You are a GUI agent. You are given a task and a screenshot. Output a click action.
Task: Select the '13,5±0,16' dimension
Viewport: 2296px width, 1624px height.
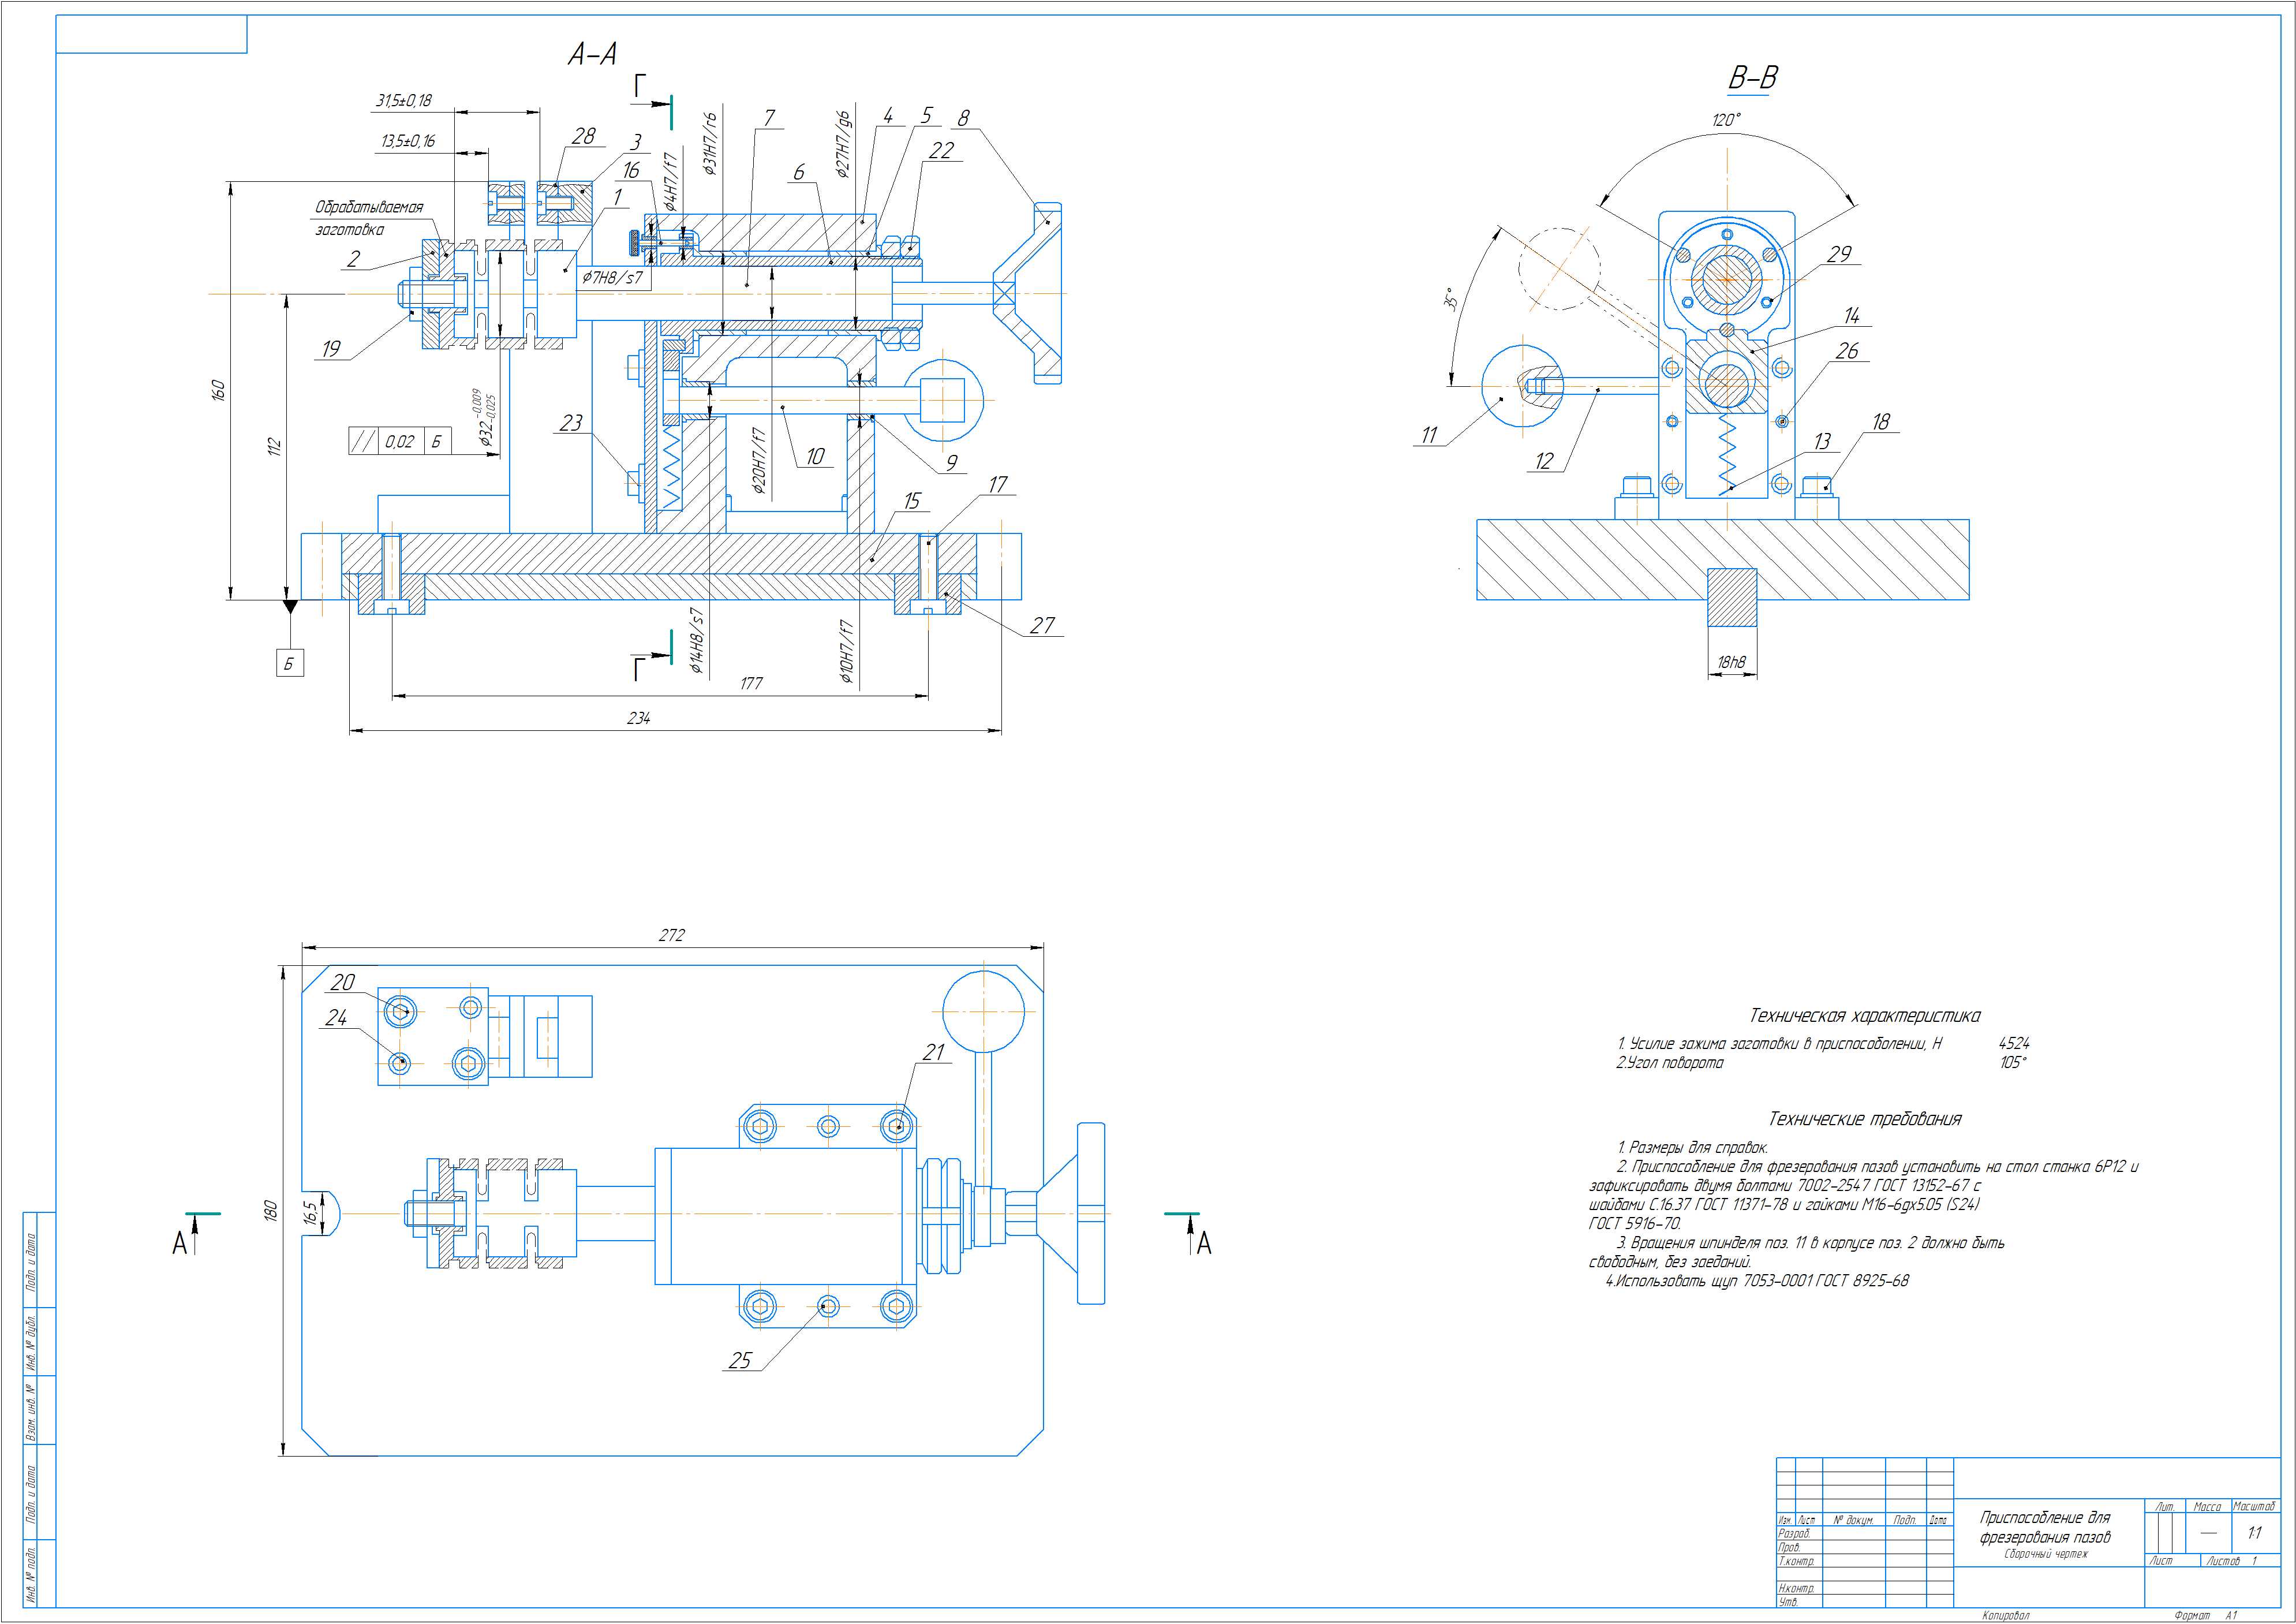click(x=408, y=141)
